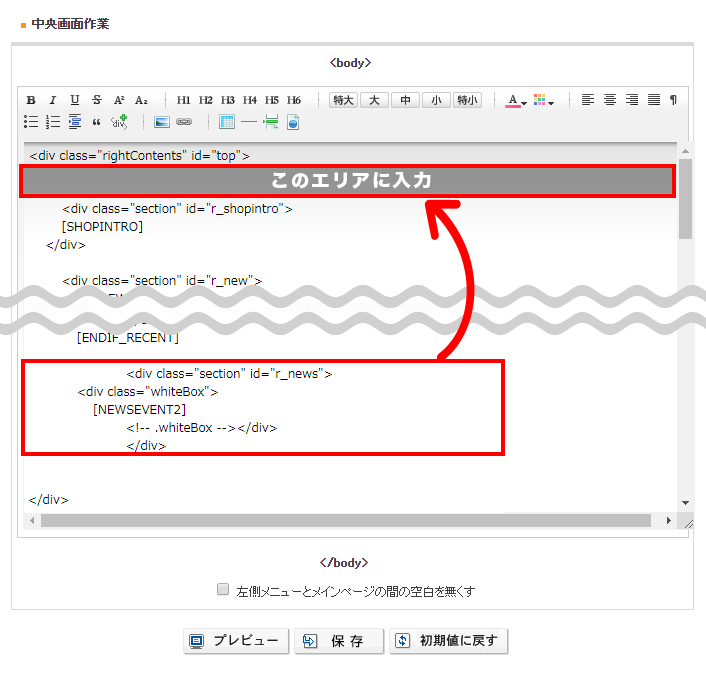This screenshot has width=706, height=678.
Task: Insert a table with the table icon
Action: pos(227,122)
